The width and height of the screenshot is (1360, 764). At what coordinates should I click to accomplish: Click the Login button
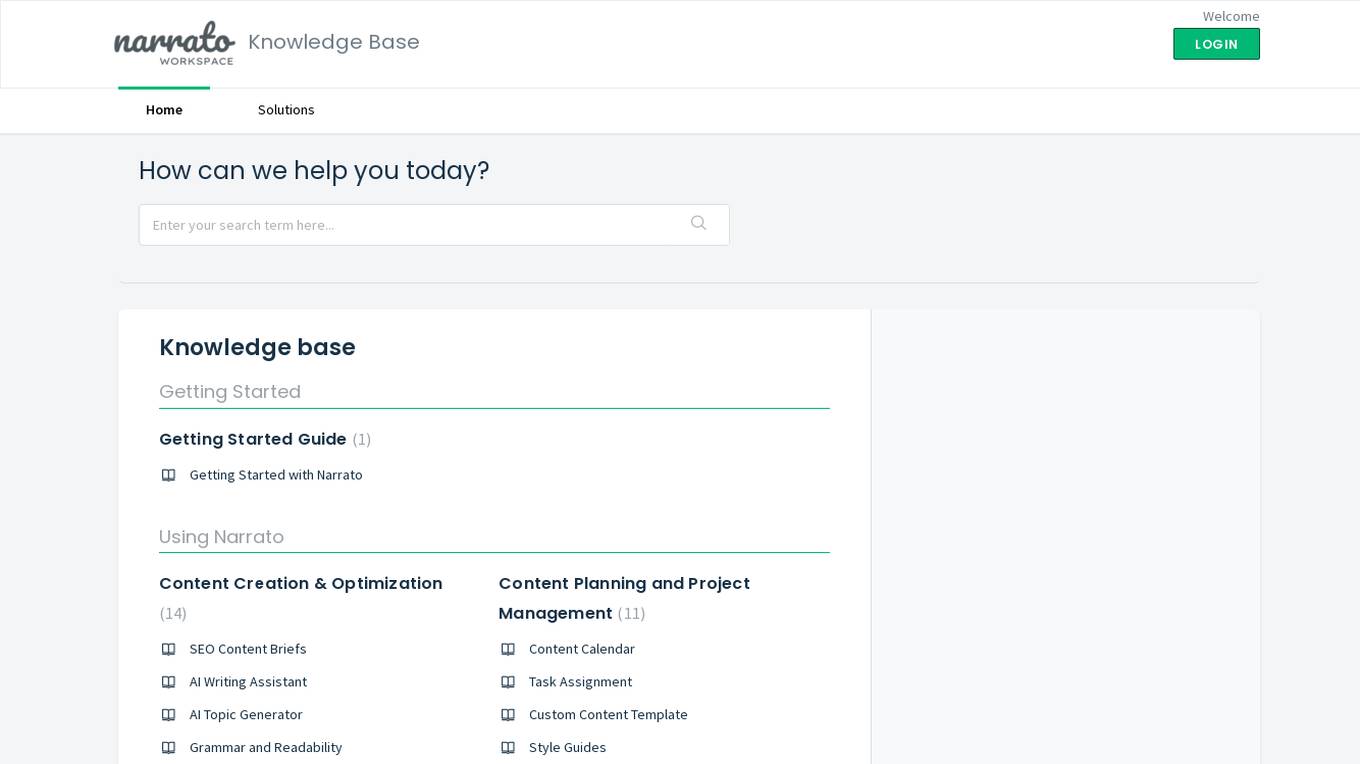tap(1216, 44)
